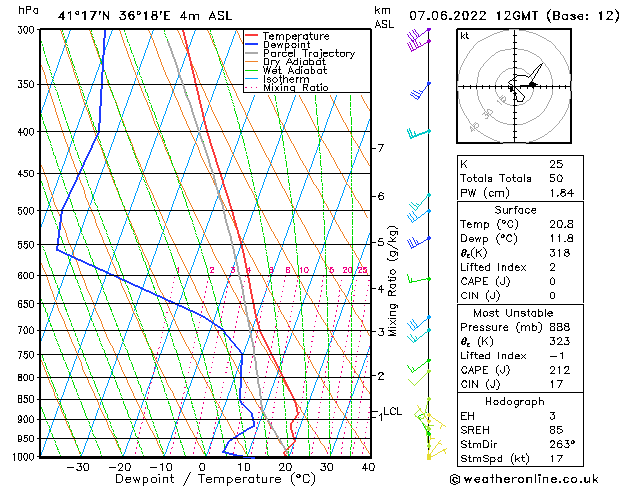Click the "km ASL" altitude axis label
Image resolution: width=629 pixels, height=486 pixels.
[x=384, y=17]
